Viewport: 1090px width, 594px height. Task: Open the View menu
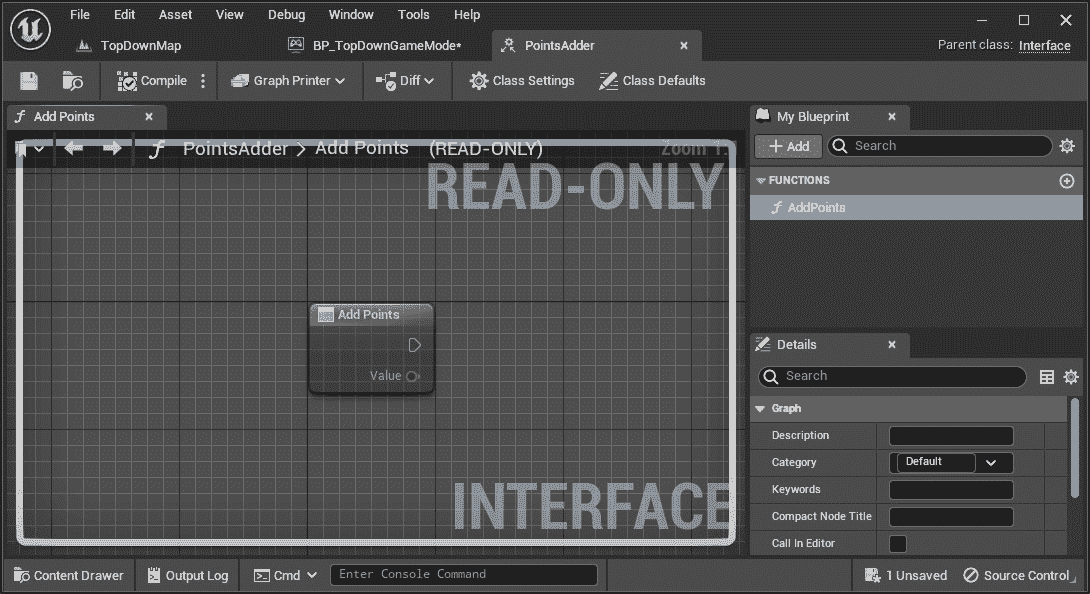click(229, 15)
